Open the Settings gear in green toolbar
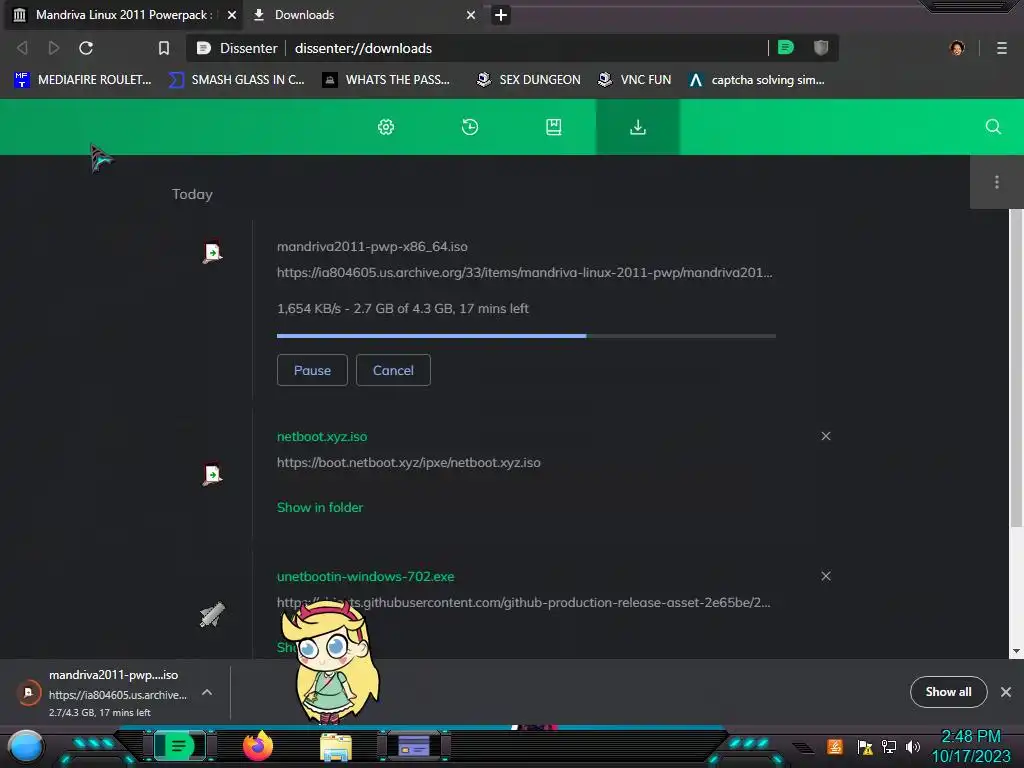This screenshot has width=1024, height=768. click(x=386, y=127)
